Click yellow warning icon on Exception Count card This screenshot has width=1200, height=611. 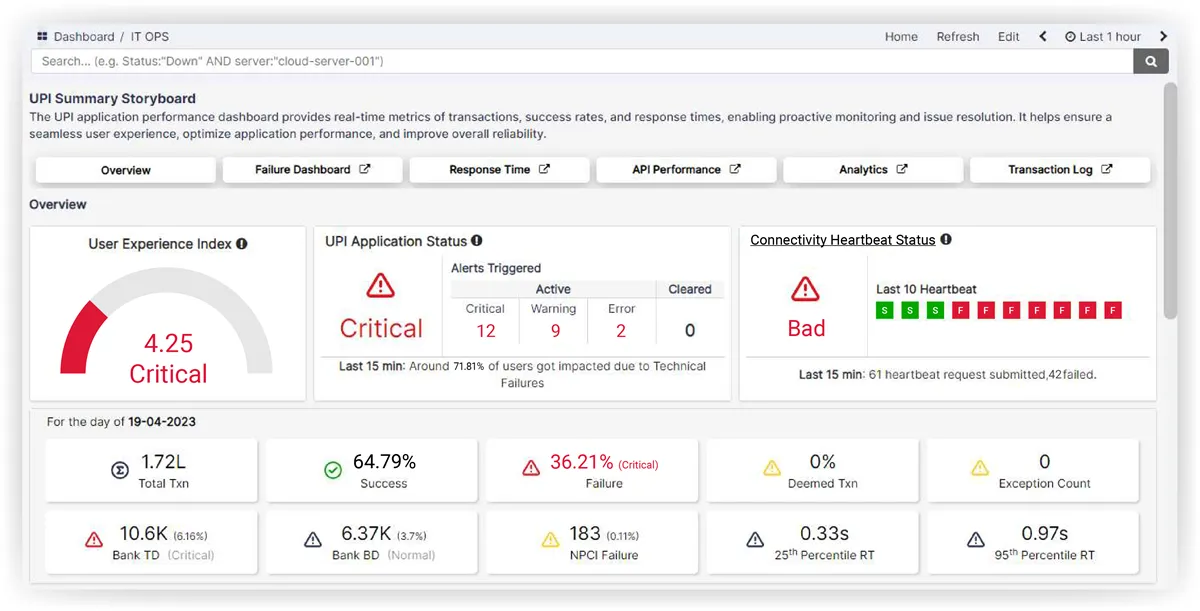[x=980, y=467]
